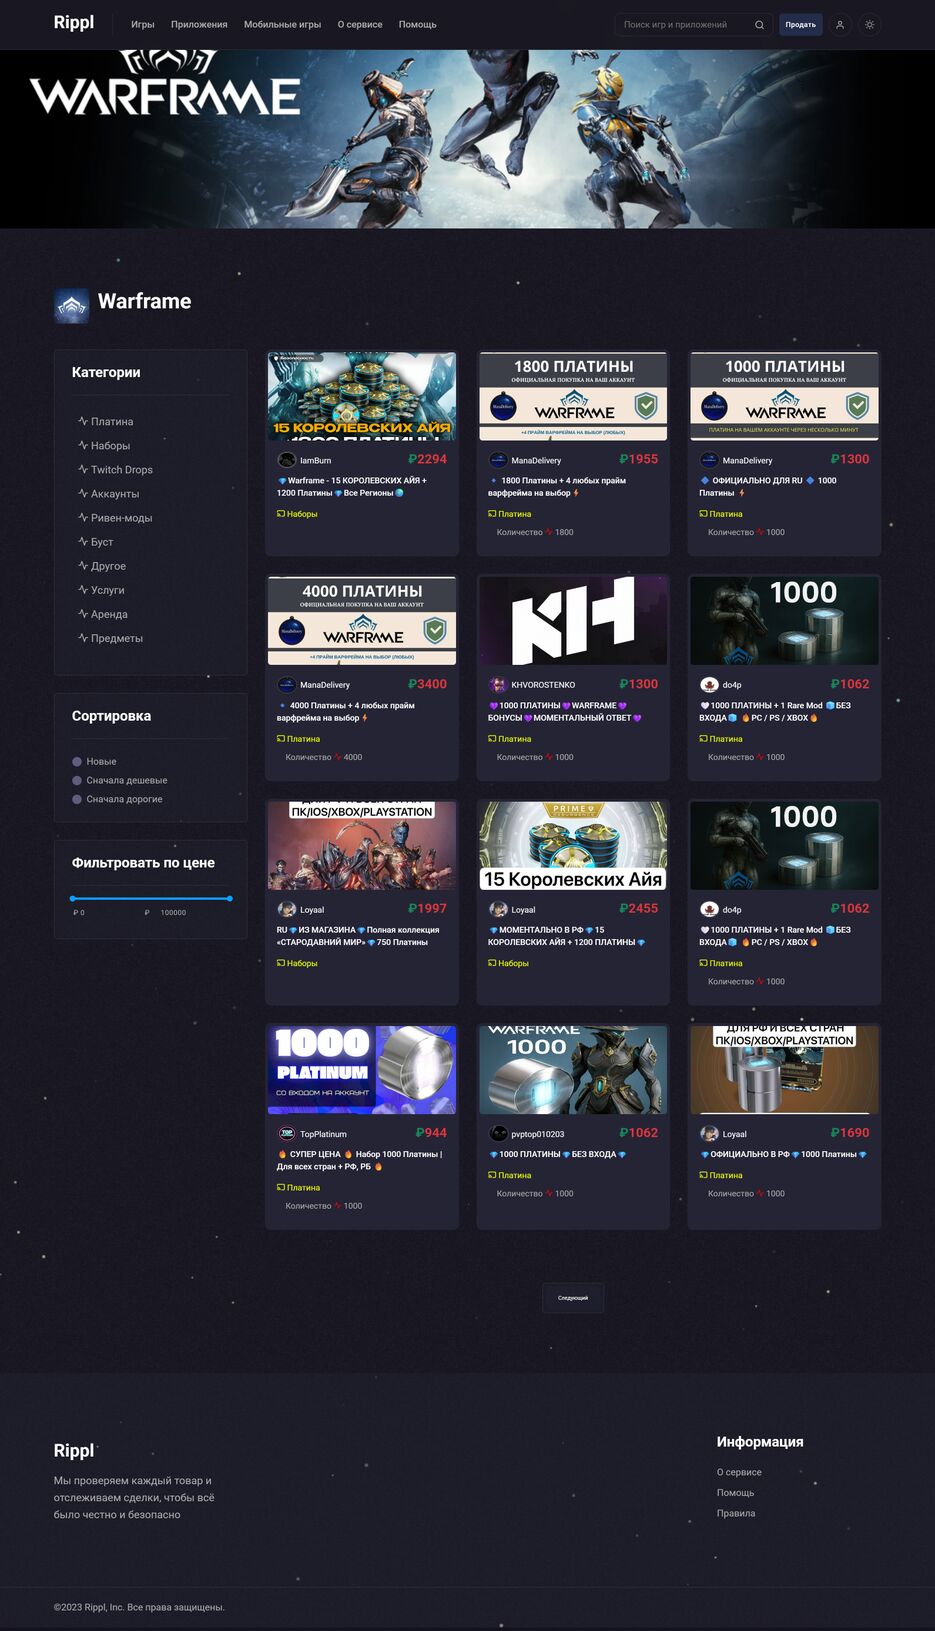
Task: Open the 4000 Платины listing thumbnail
Action: click(362, 620)
